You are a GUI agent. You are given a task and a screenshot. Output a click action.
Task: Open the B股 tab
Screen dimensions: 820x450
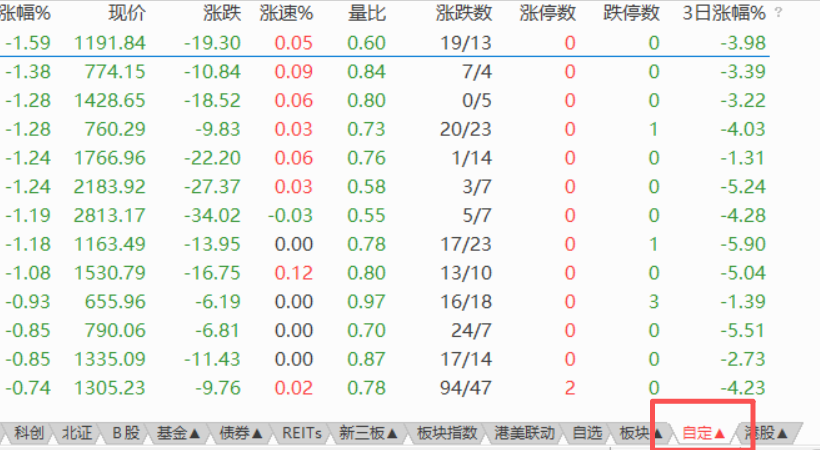coord(126,433)
